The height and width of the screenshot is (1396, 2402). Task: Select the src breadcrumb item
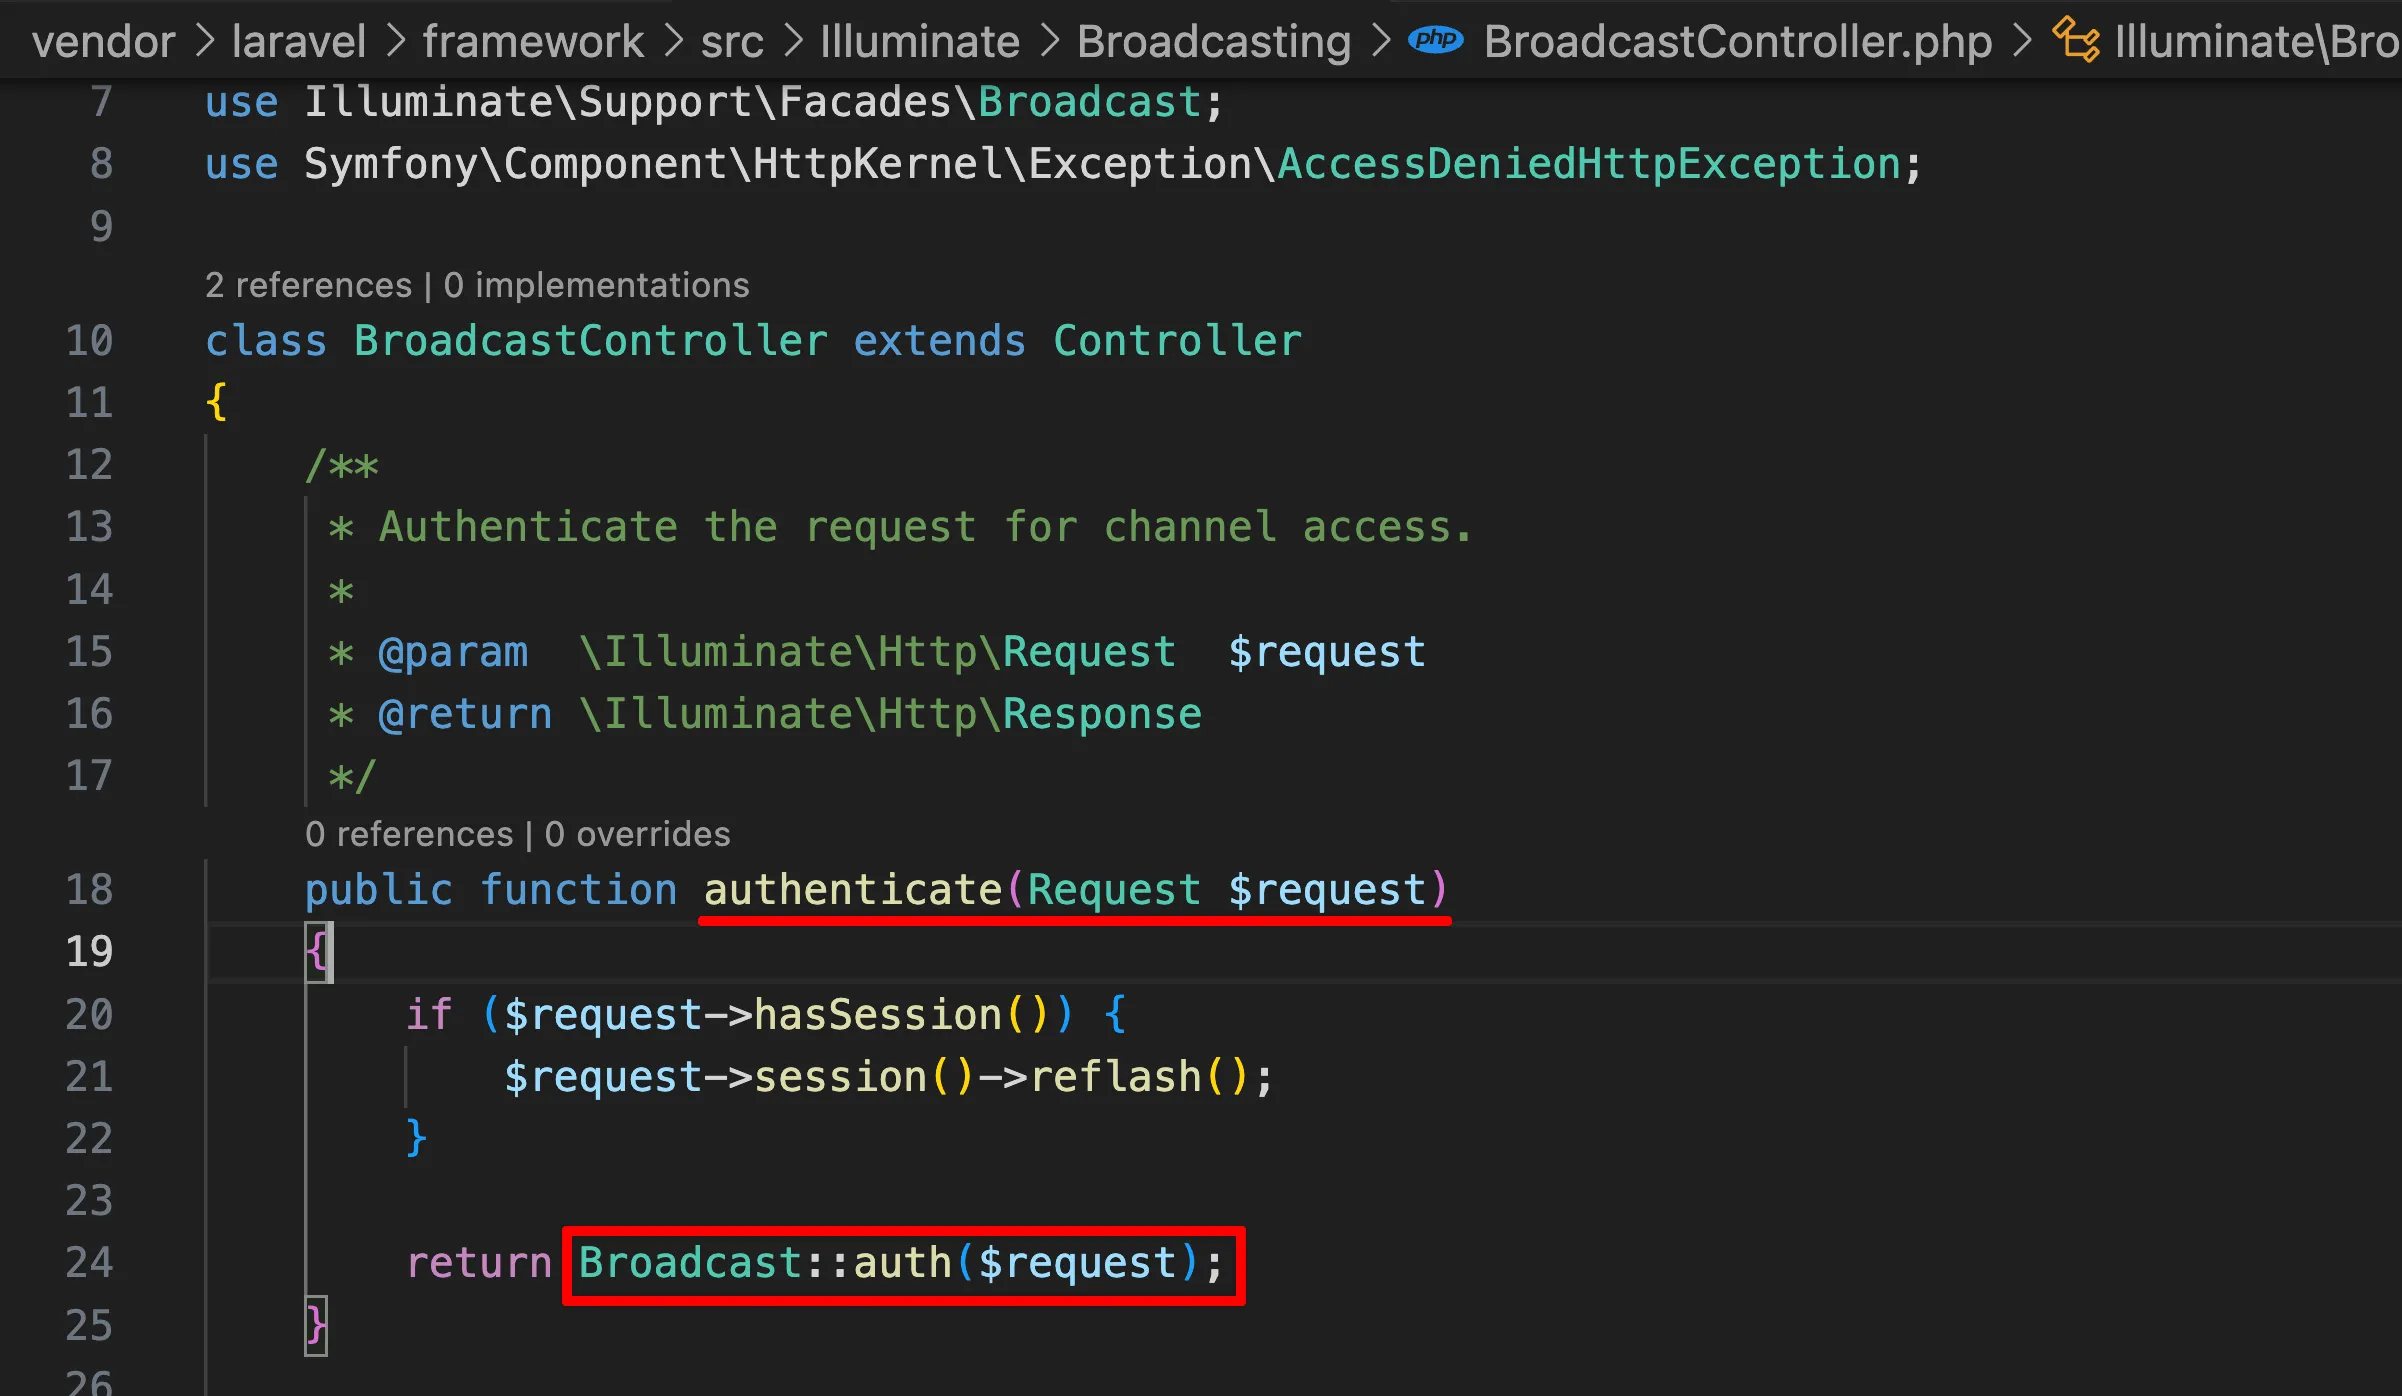point(731,41)
